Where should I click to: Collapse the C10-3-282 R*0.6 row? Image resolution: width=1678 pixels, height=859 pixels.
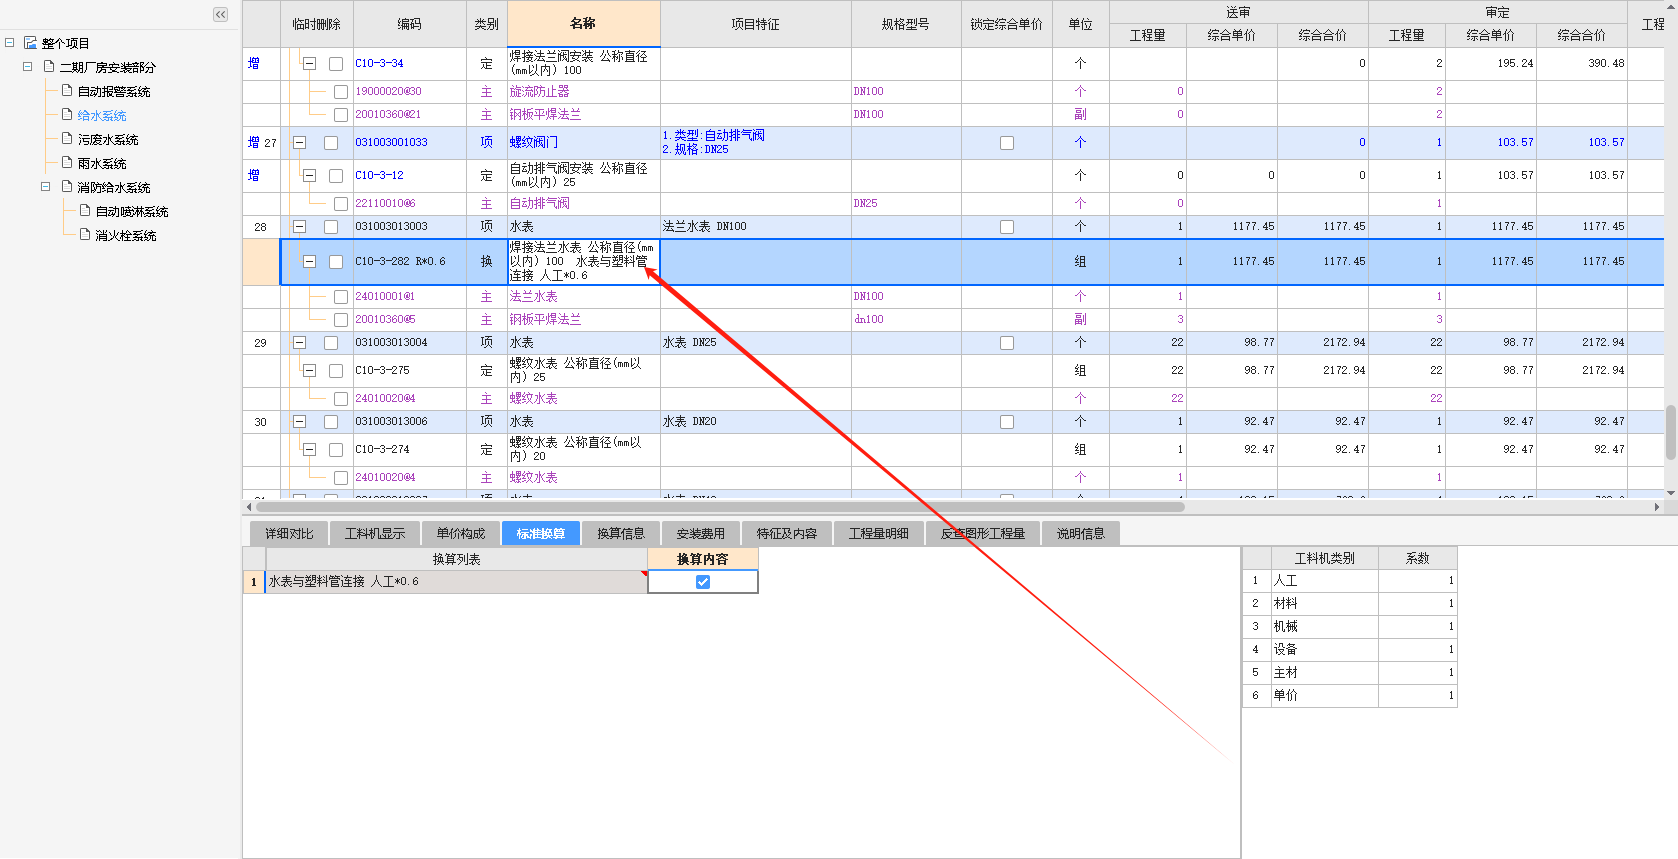(309, 261)
